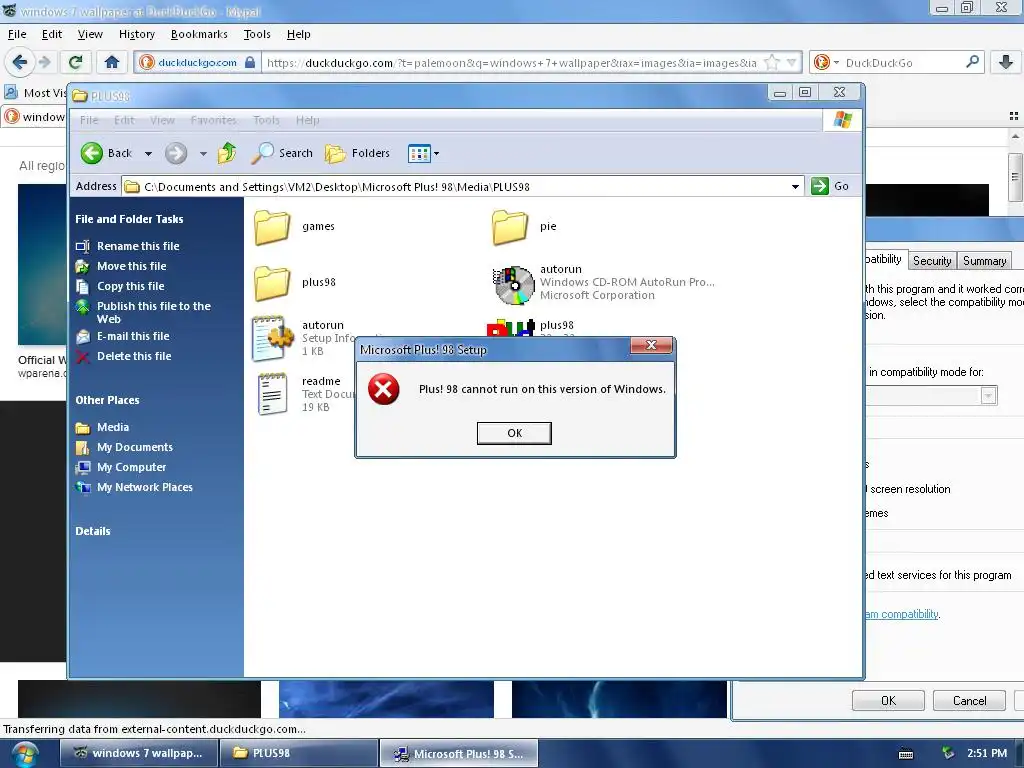Select the games folder

[x=295, y=227]
